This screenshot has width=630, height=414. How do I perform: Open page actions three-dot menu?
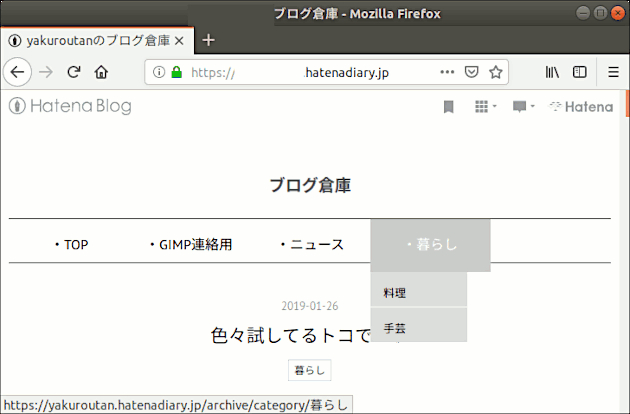[447, 72]
